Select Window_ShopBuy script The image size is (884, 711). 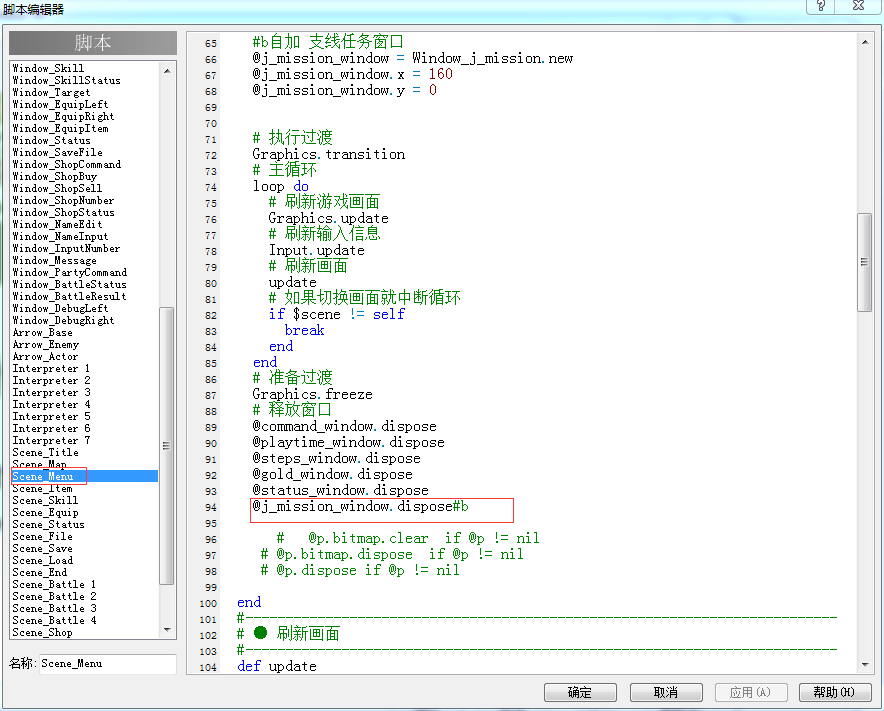(55, 176)
